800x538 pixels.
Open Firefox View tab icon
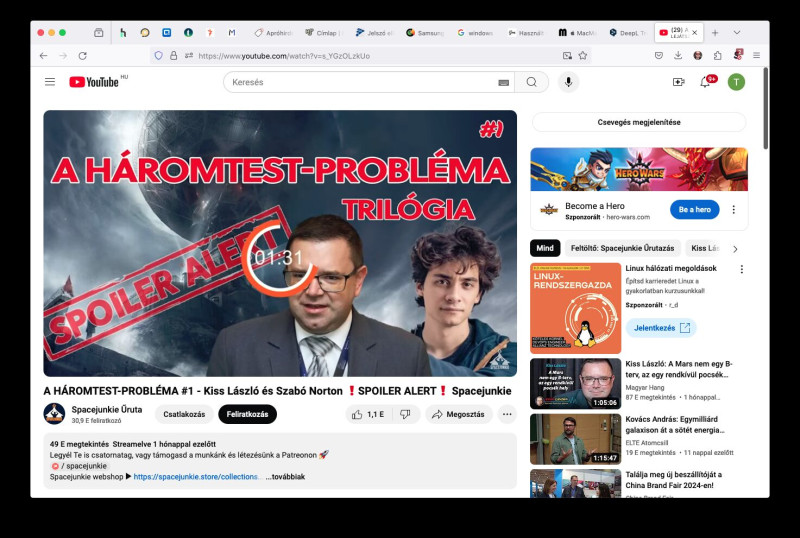pos(98,33)
